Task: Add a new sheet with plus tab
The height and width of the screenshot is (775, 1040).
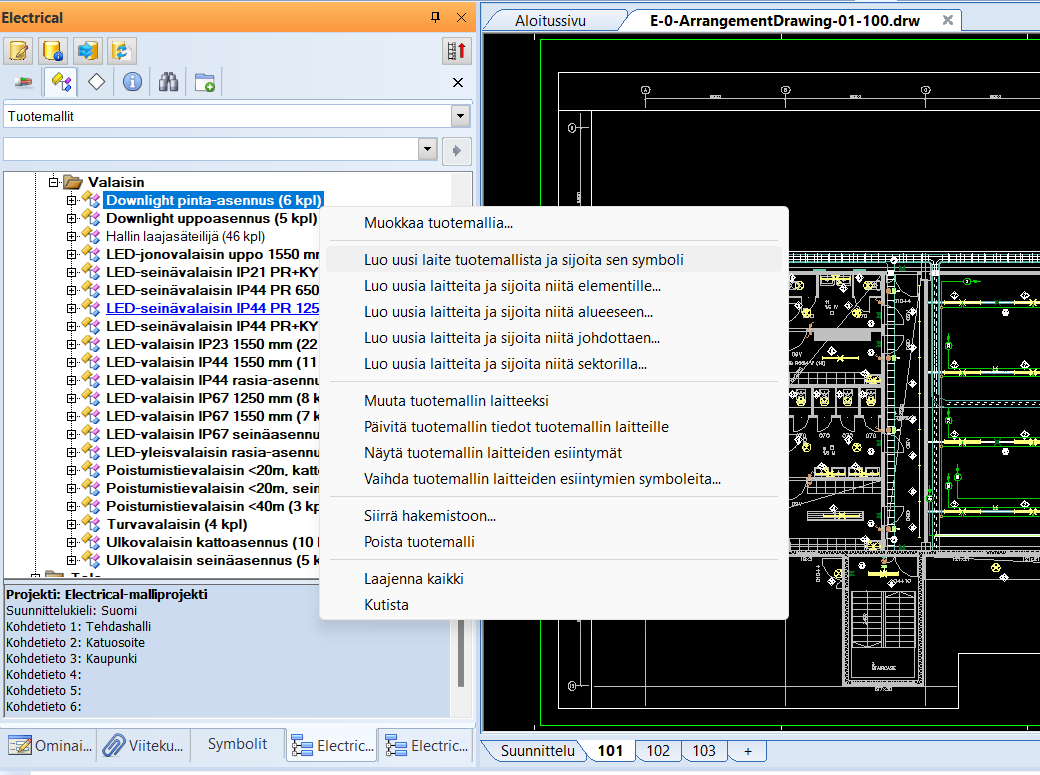Action: [x=747, y=751]
